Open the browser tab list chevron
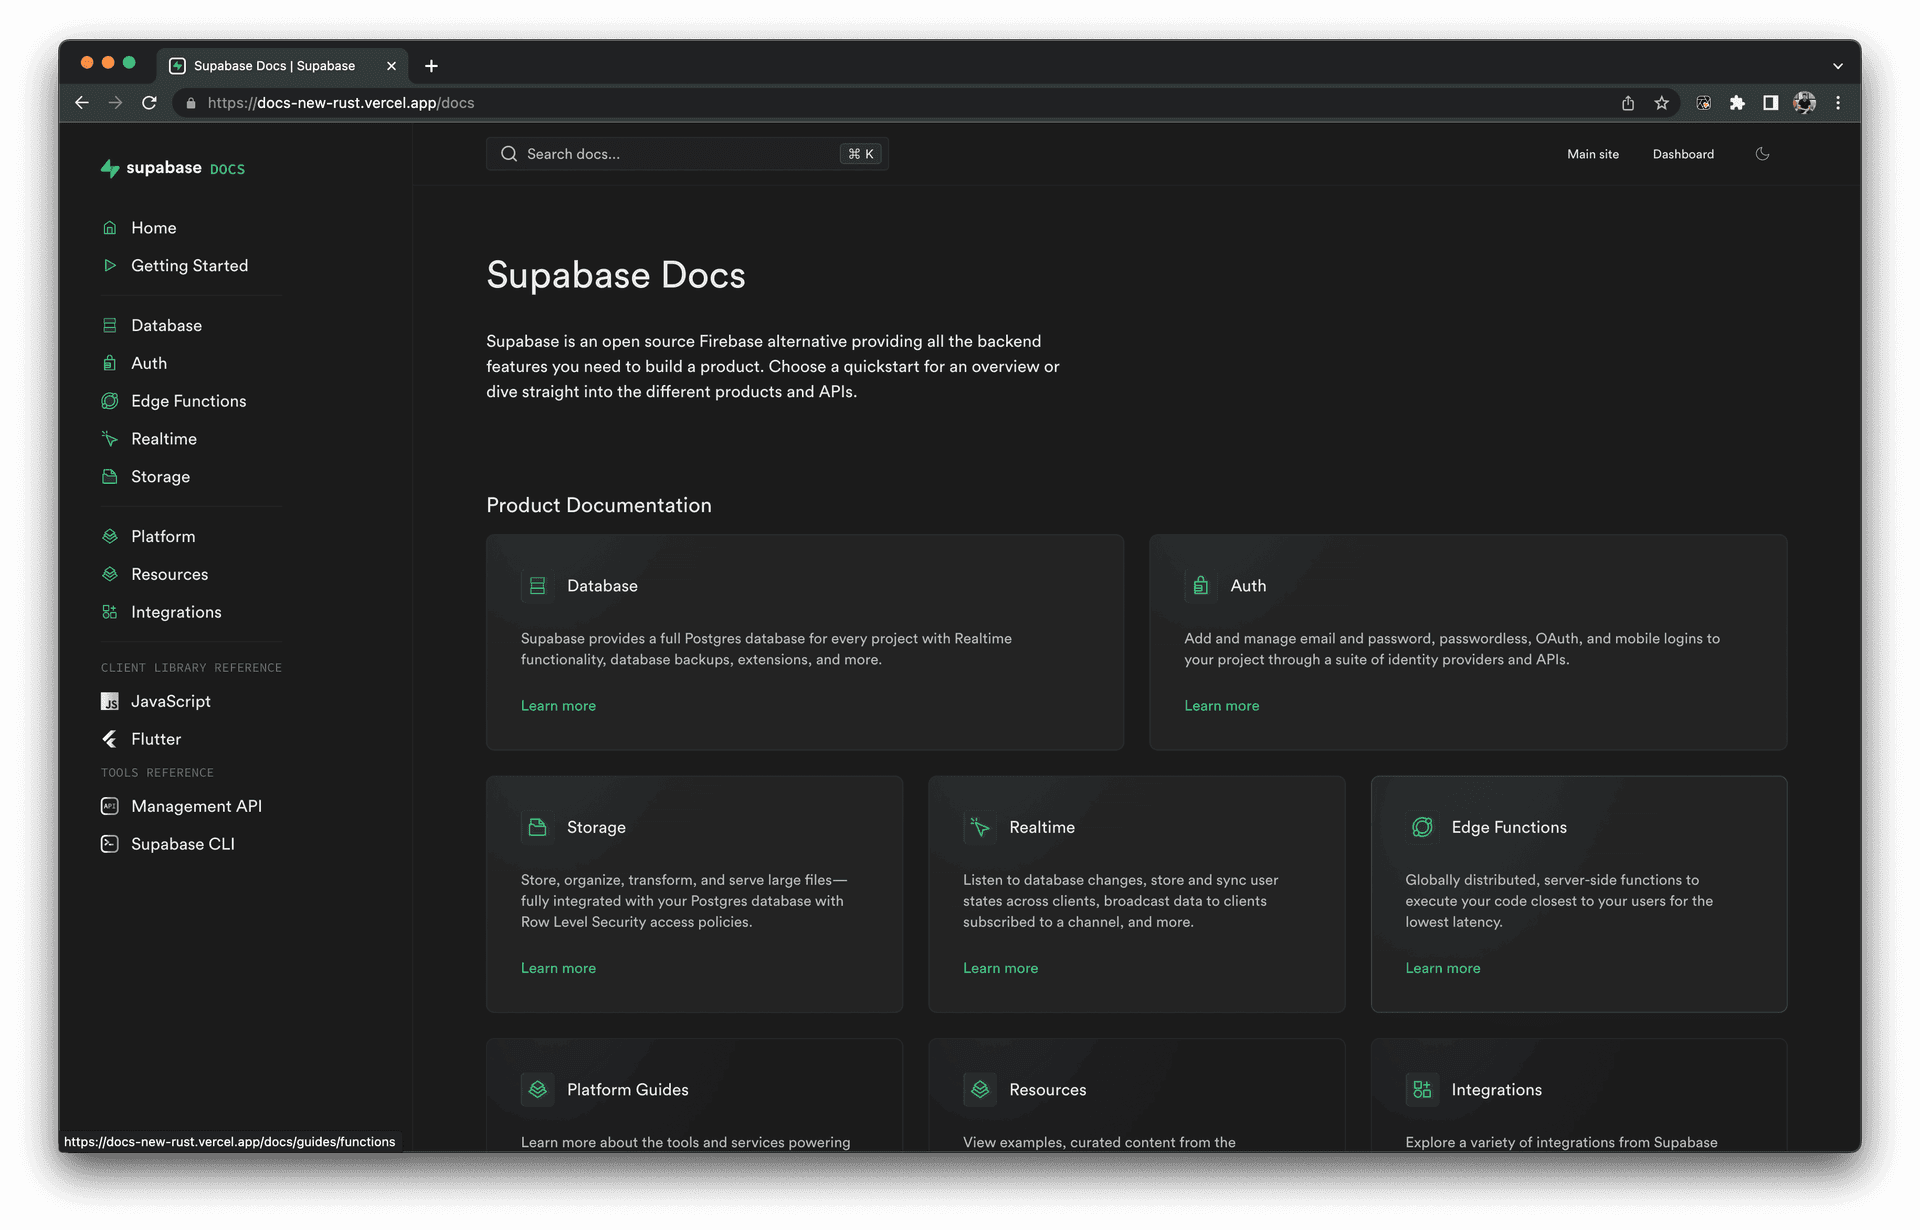1920x1230 pixels. (1838, 65)
